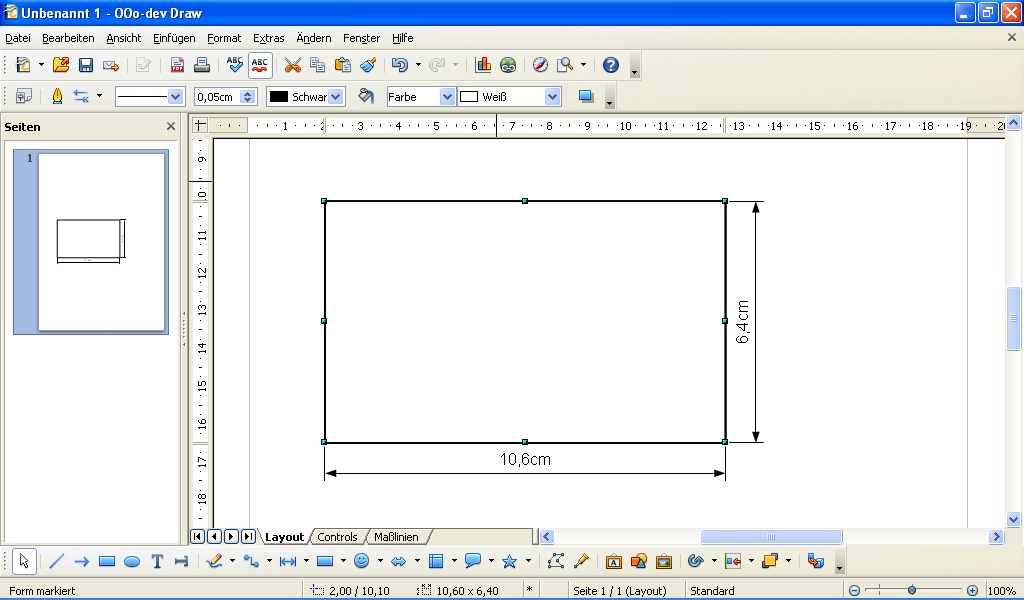Export directly as PDF

coord(177,65)
